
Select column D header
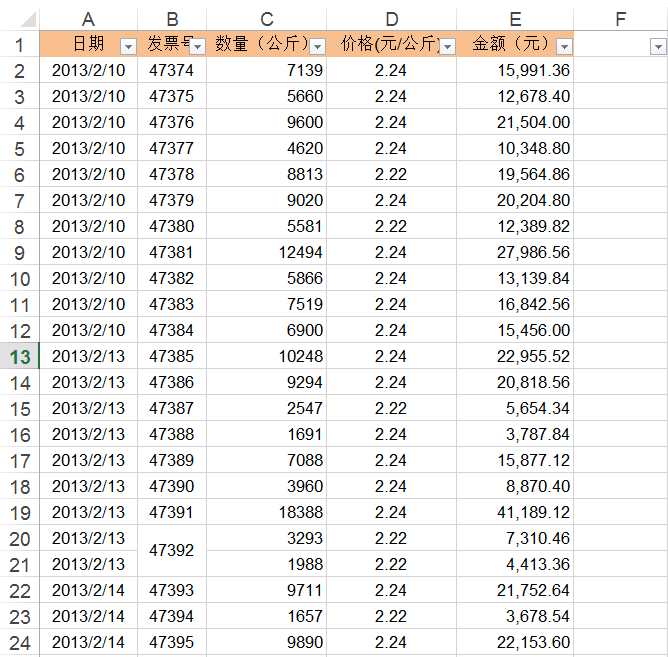click(x=392, y=19)
